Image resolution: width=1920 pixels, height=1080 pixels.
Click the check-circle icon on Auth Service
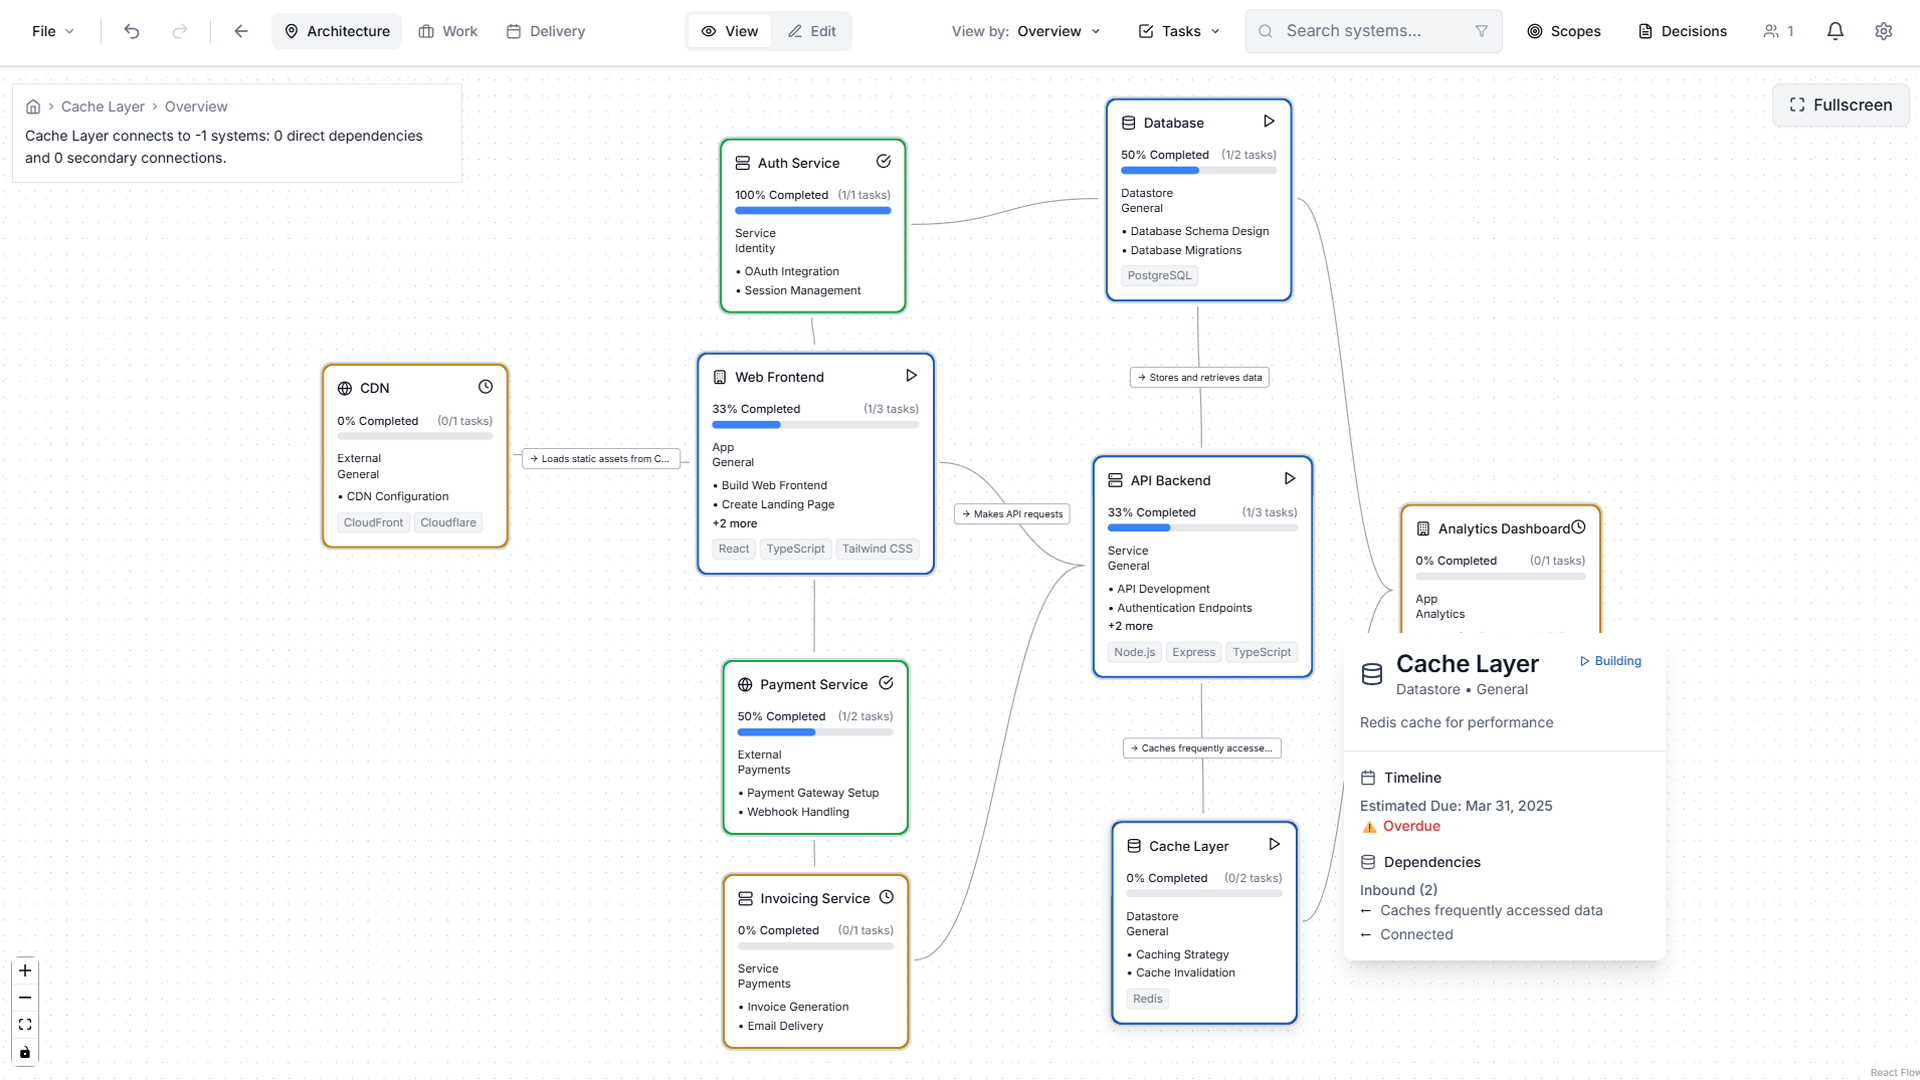point(884,161)
